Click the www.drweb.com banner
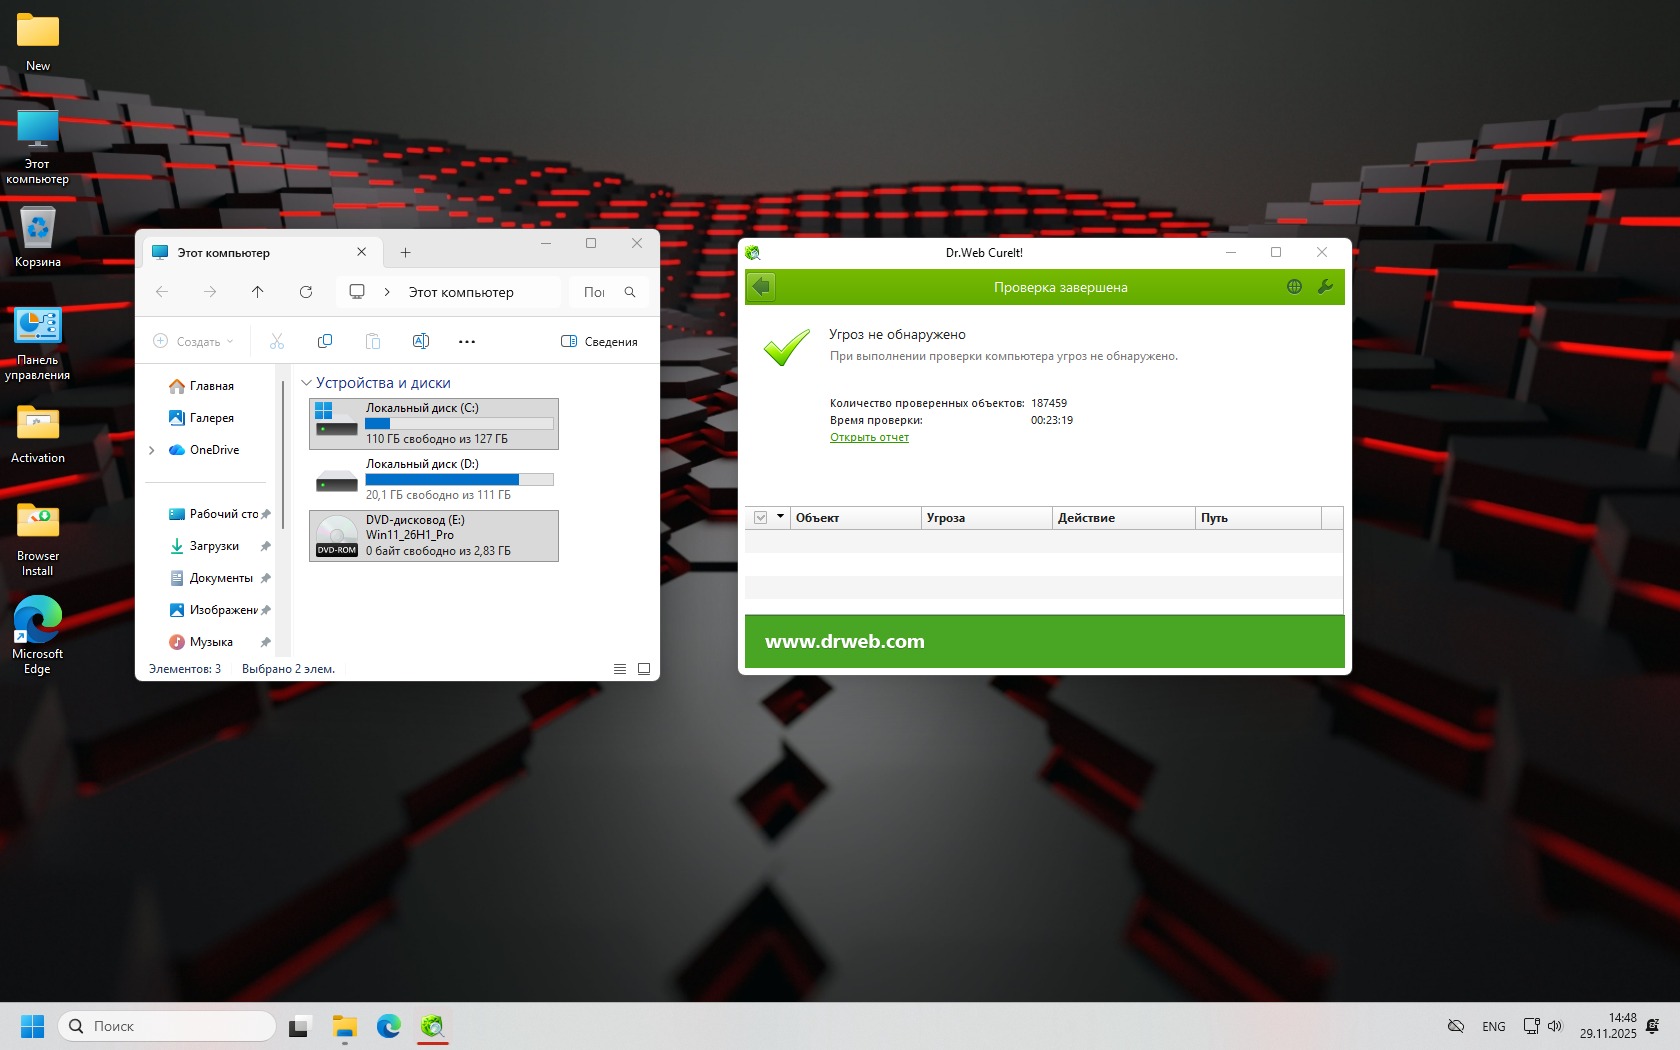Screen dimensions: 1680x1050 click(845, 642)
